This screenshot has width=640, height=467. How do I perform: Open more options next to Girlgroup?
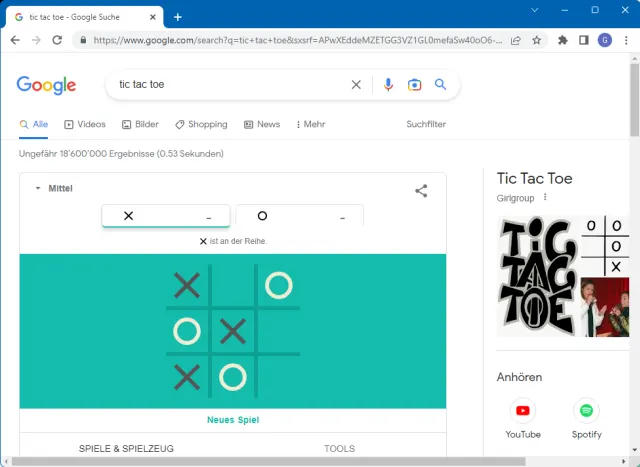point(545,198)
